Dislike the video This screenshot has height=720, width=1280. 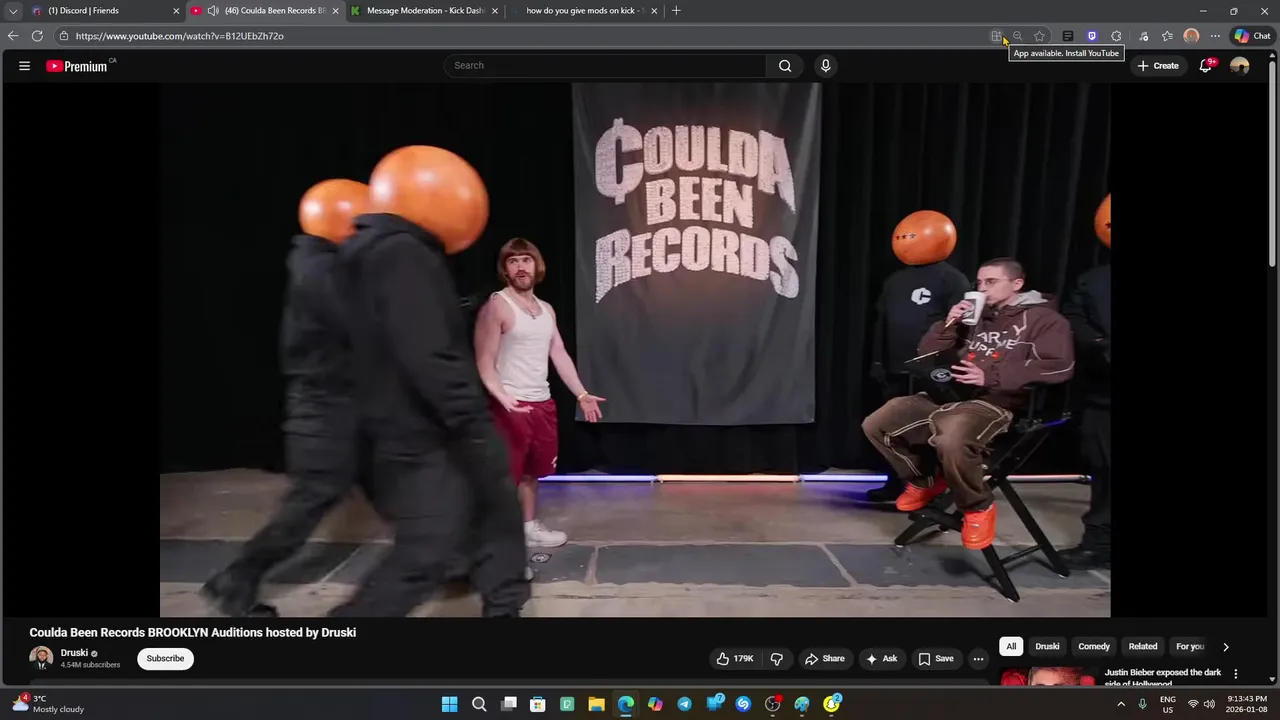point(777,659)
